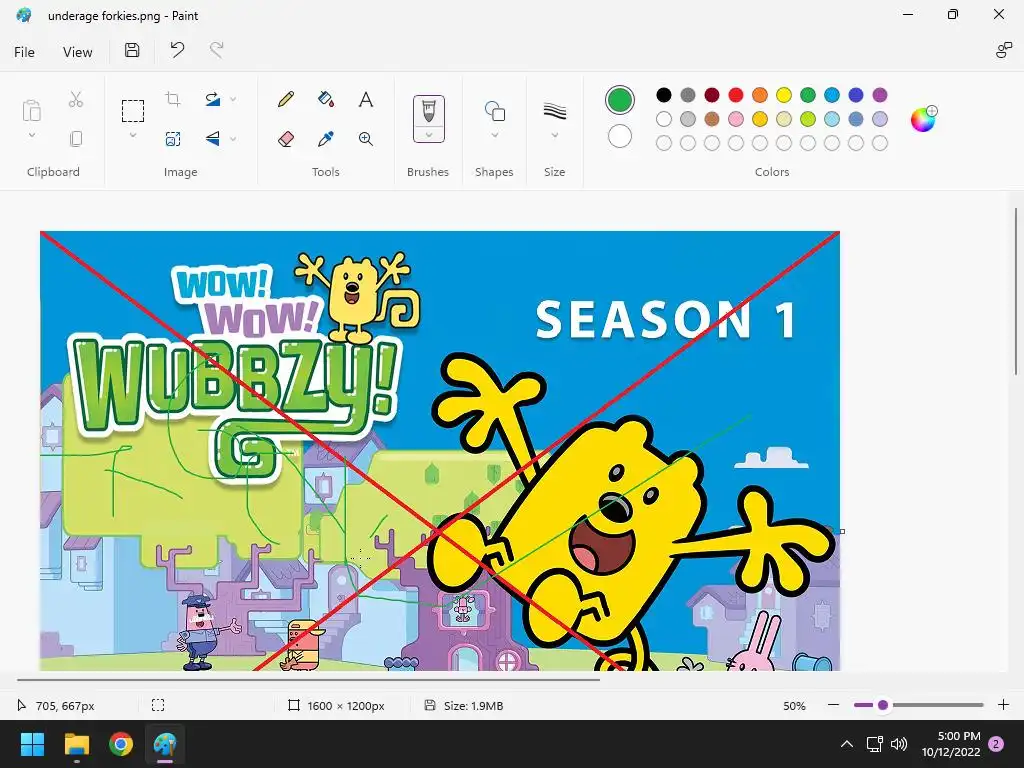Select the Fill bucket tool
The width and height of the screenshot is (1024, 768).
point(326,99)
